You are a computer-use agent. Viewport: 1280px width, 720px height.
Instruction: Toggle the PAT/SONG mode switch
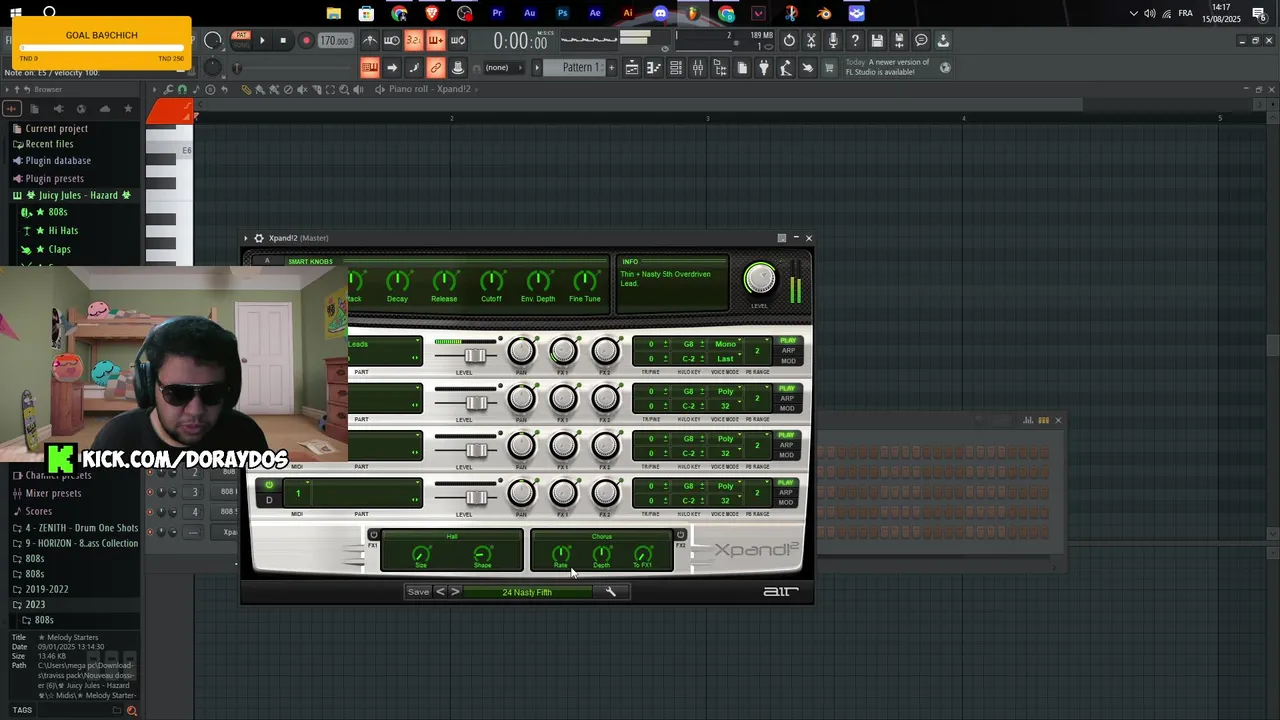(241, 40)
